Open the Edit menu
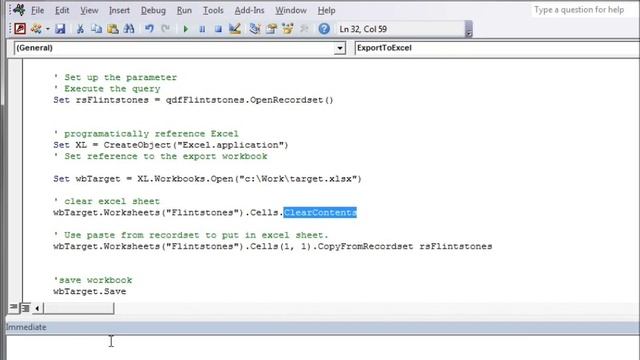 [x=62, y=10]
